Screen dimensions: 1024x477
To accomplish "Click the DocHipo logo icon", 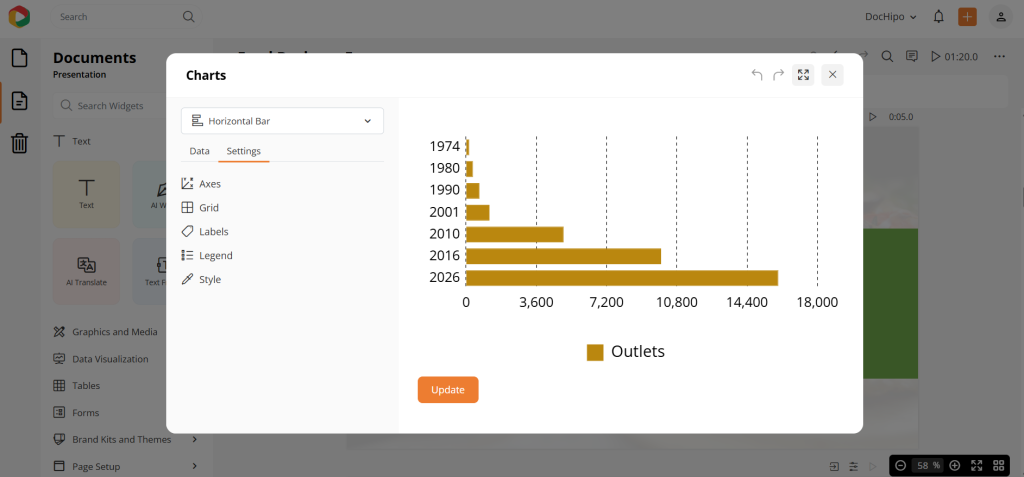I will coord(20,16).
